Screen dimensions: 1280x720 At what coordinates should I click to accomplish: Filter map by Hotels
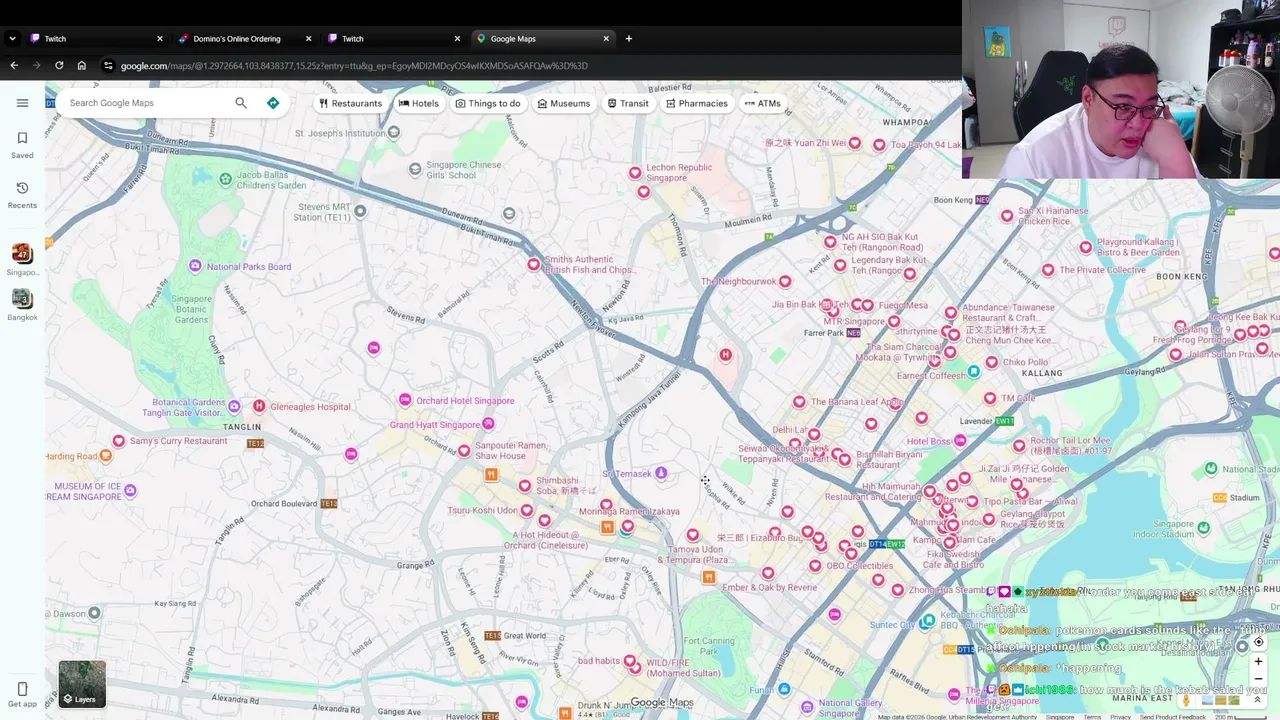[419, 103]
